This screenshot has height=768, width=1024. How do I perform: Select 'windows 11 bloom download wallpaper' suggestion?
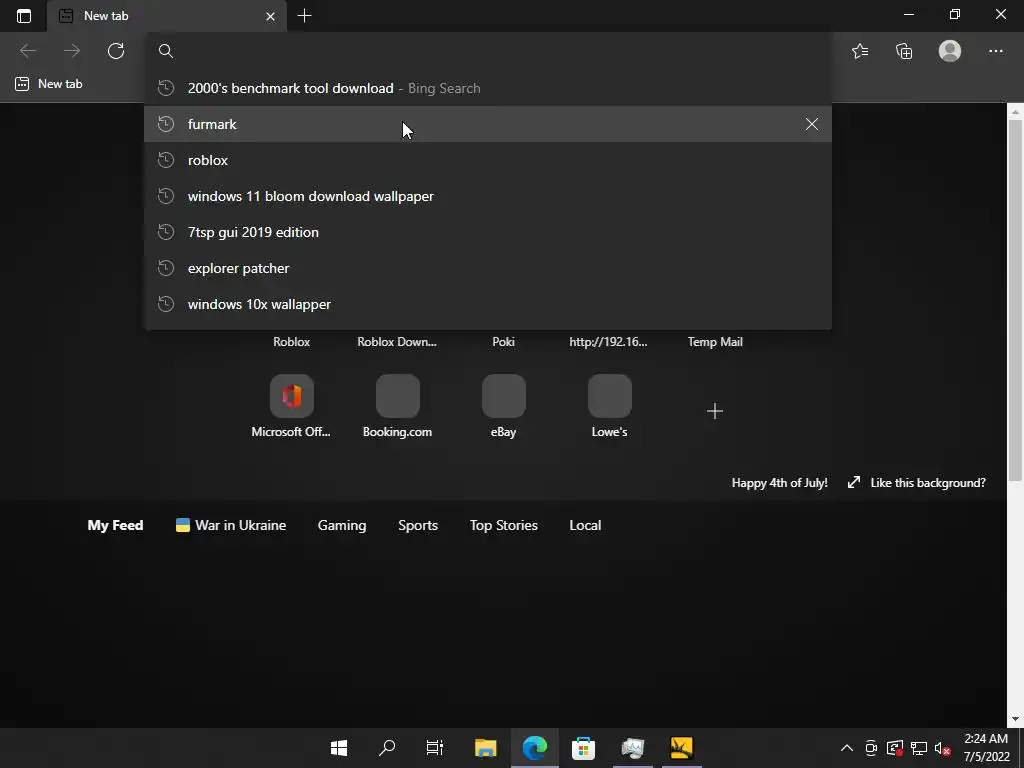point(488,196)
